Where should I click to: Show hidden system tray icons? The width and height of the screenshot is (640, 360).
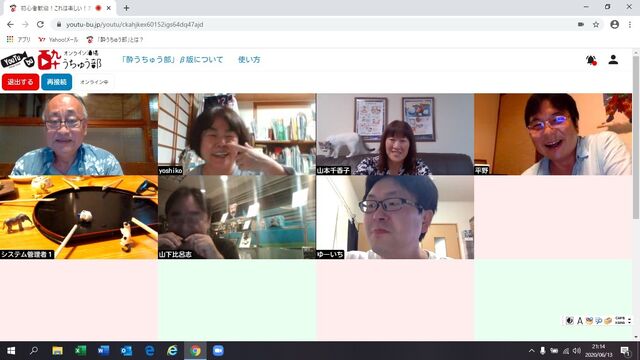click(x=531, y=351)
